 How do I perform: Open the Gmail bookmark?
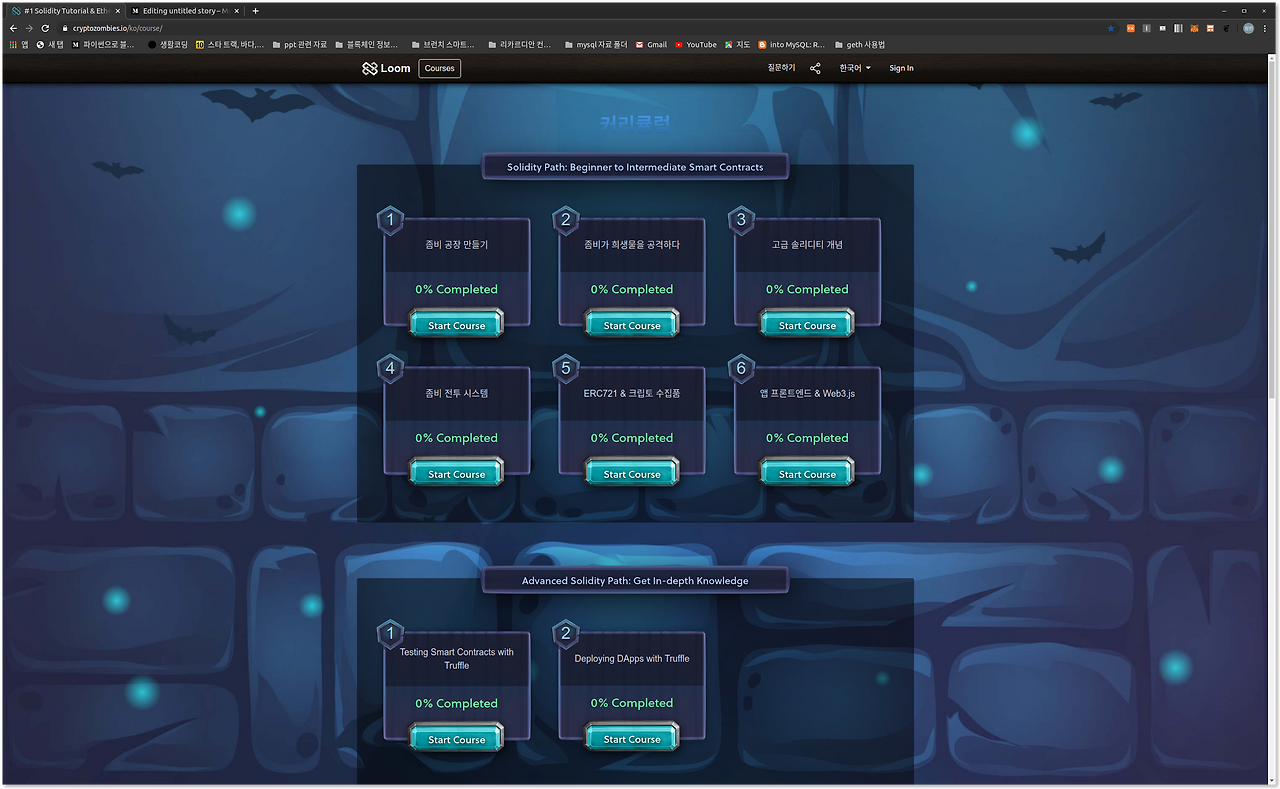point(651,44)
